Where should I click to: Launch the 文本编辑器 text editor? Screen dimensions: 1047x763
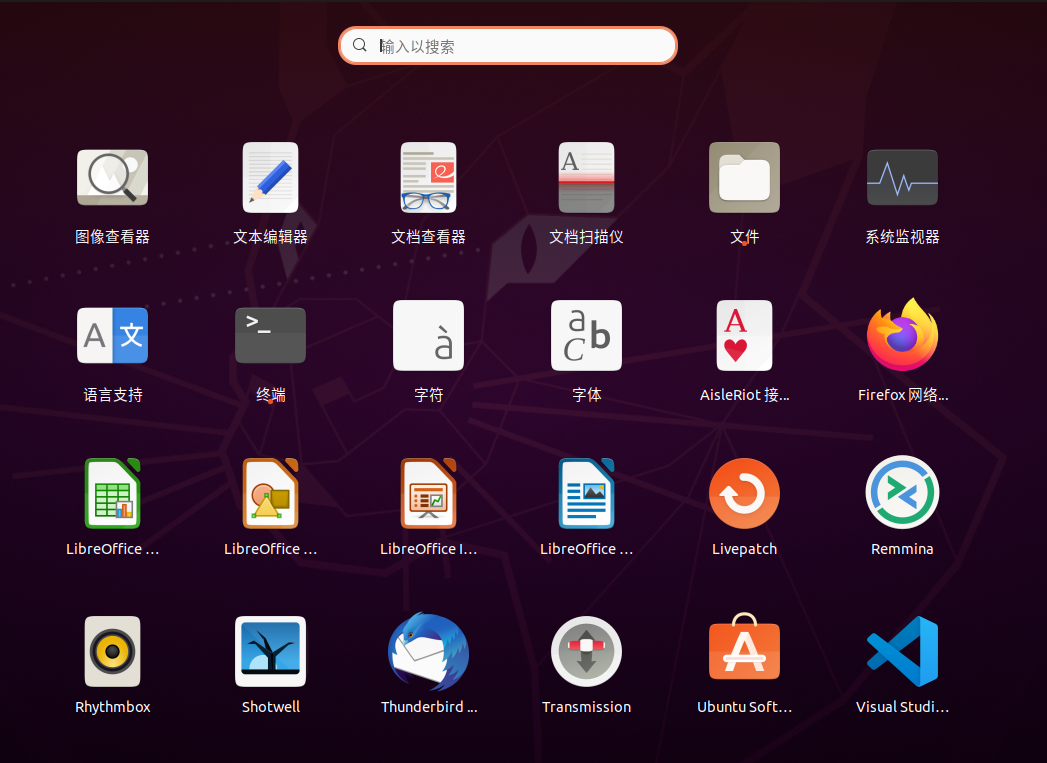coord(270,178)
